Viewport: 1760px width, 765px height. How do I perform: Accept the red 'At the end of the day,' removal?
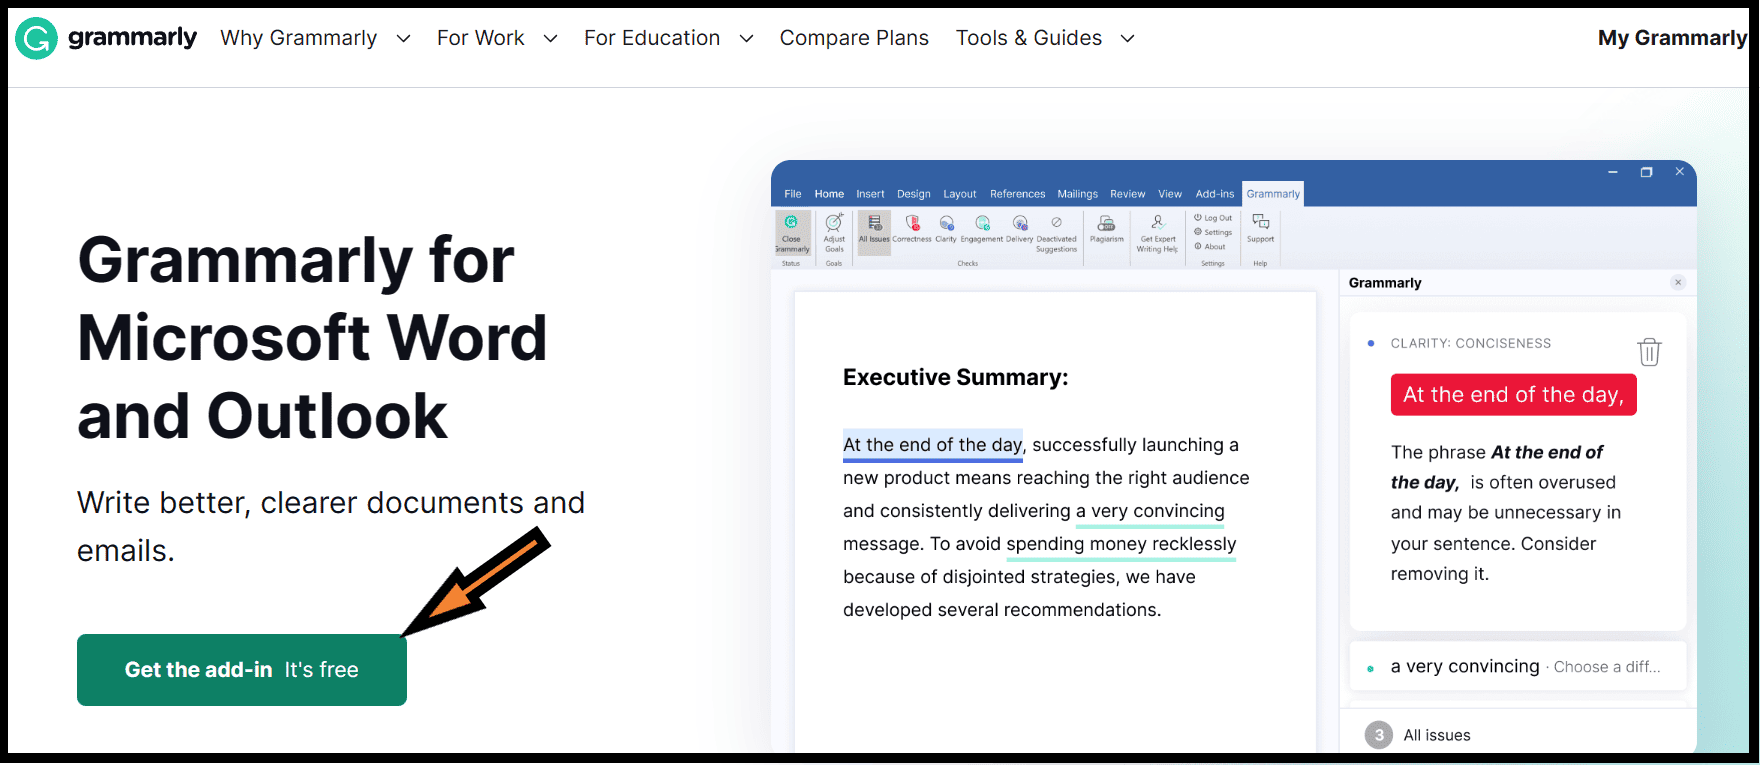tap(1514, 395)
